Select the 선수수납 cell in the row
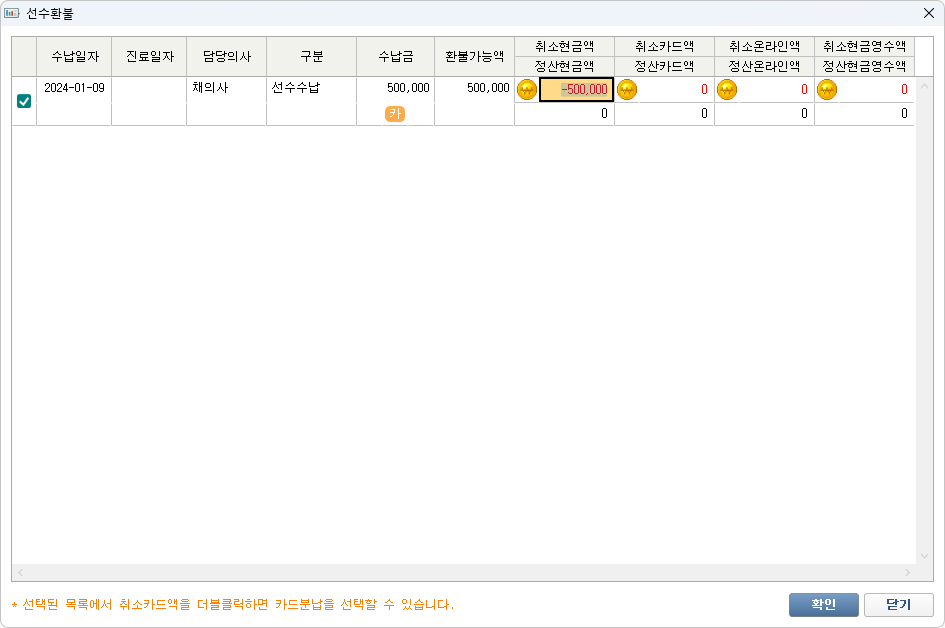945x628 pixels. click(311, 89)
